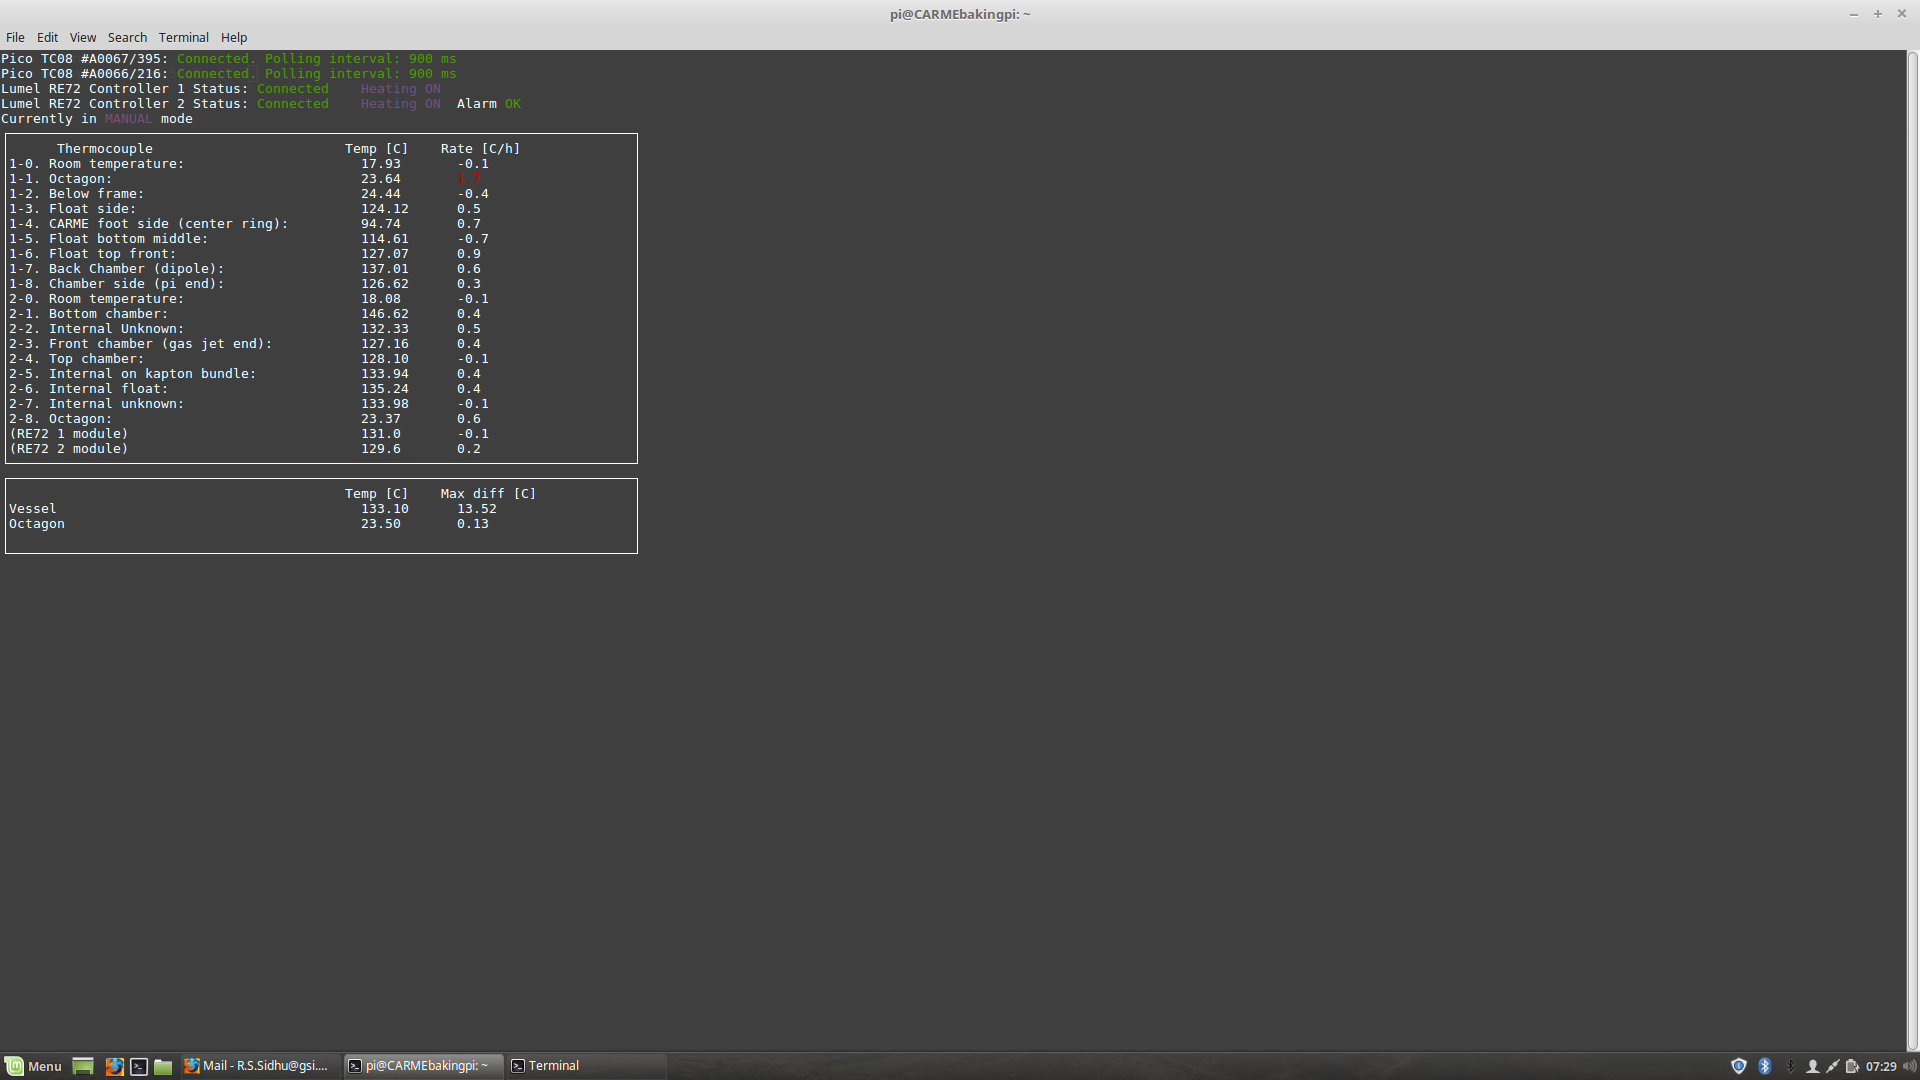Image resolution: width=1920 pixels, height=1080 pixels.
Task: Open Firefox from the taskbar
Action: 115,1066
